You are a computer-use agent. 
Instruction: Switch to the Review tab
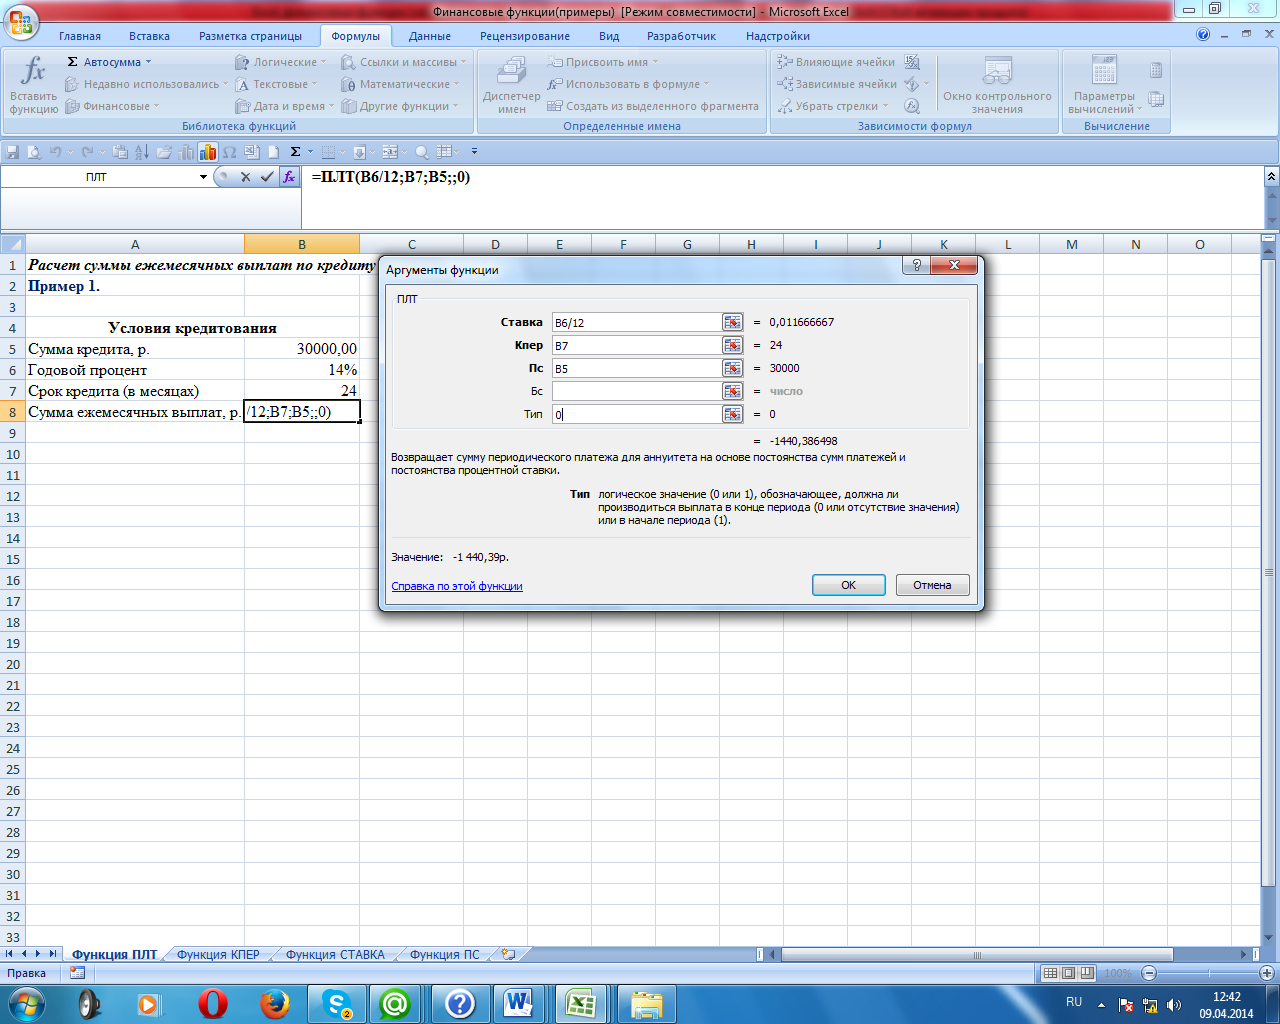click(525, 36)
